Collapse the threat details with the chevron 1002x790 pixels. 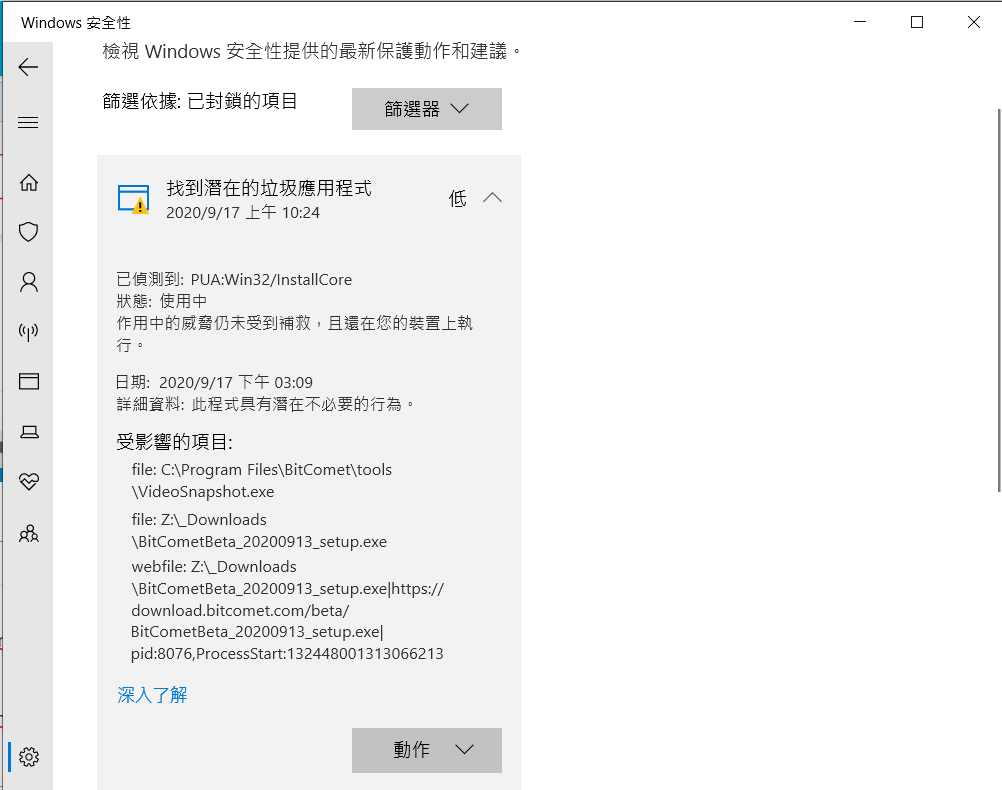point(492,198)
